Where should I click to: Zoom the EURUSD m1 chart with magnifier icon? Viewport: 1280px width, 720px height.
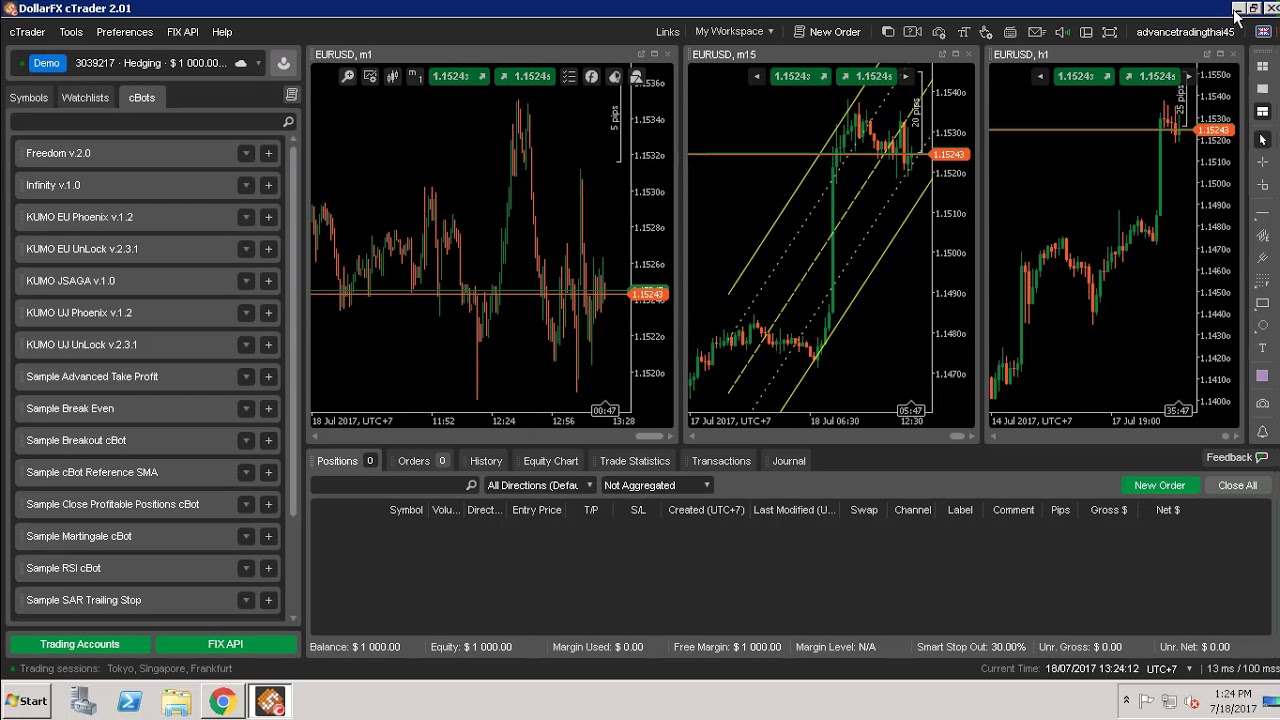pos(348,77)
